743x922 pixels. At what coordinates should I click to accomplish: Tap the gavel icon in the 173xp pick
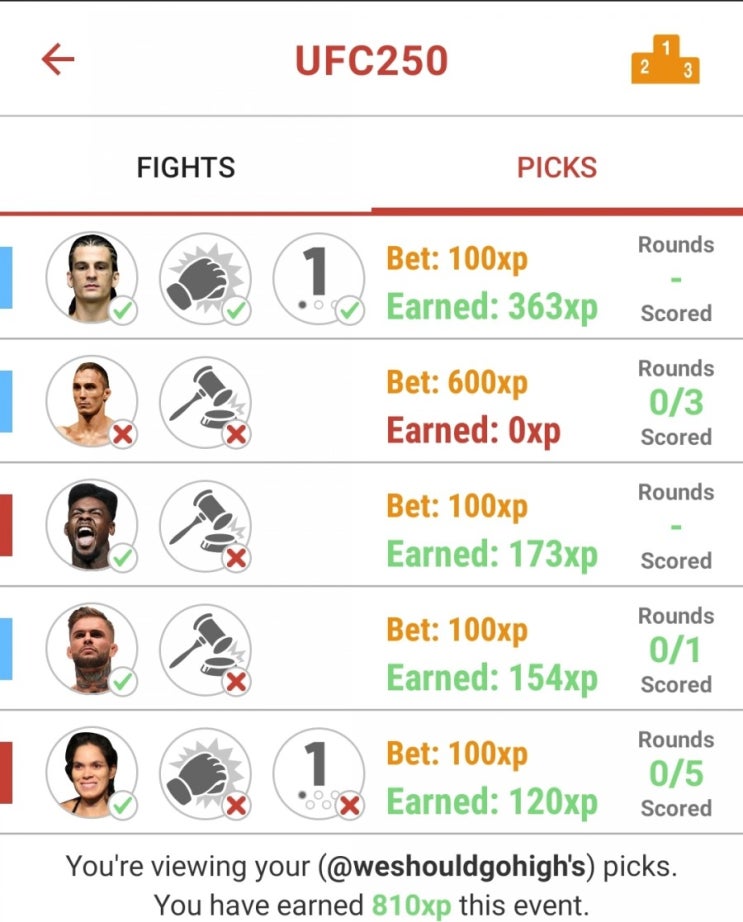click(206, 526)
